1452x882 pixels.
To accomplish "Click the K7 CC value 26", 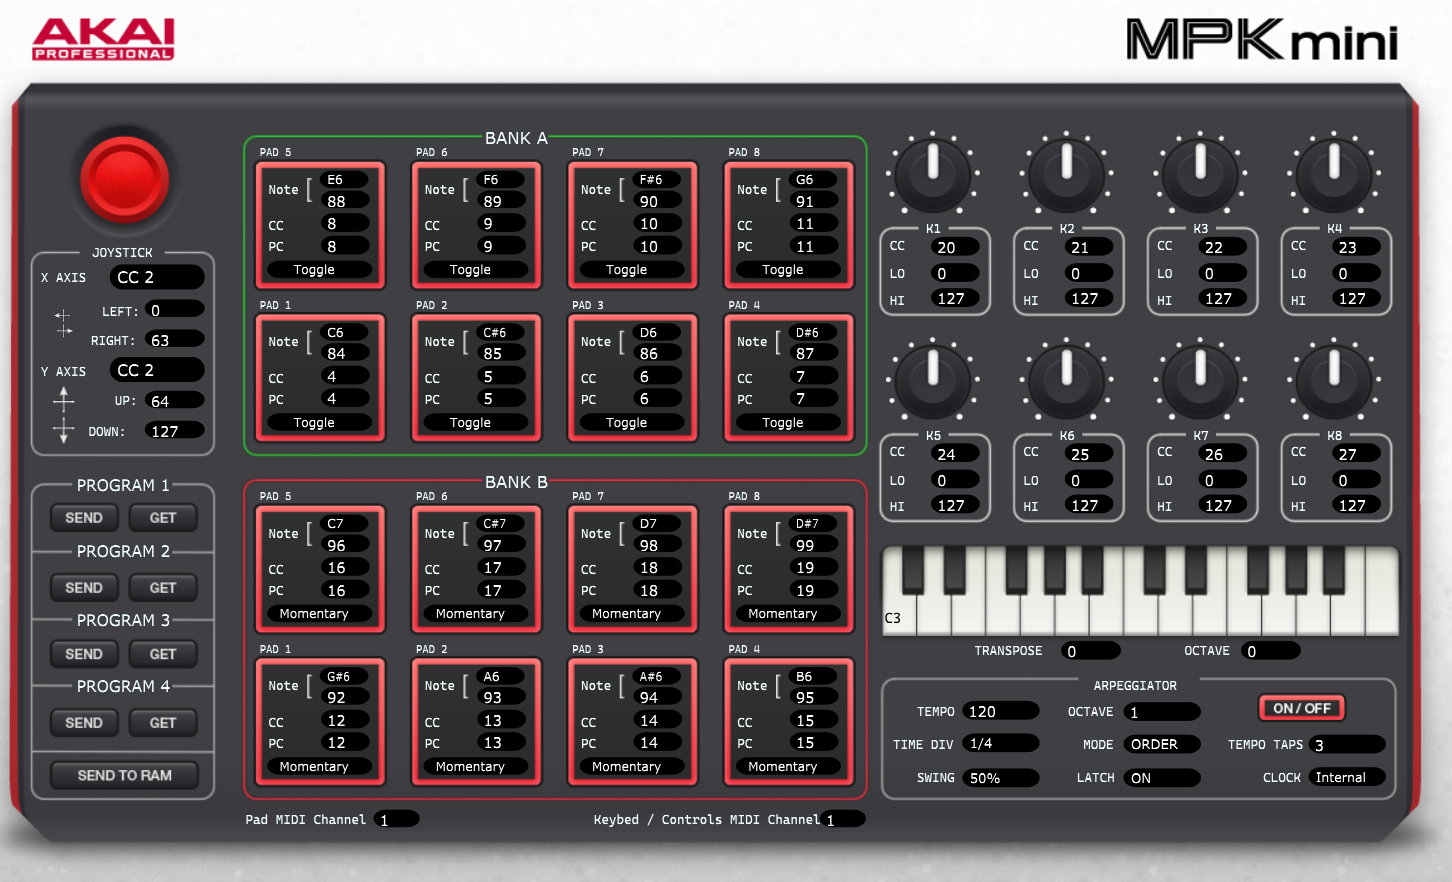I will [1222, 454].
